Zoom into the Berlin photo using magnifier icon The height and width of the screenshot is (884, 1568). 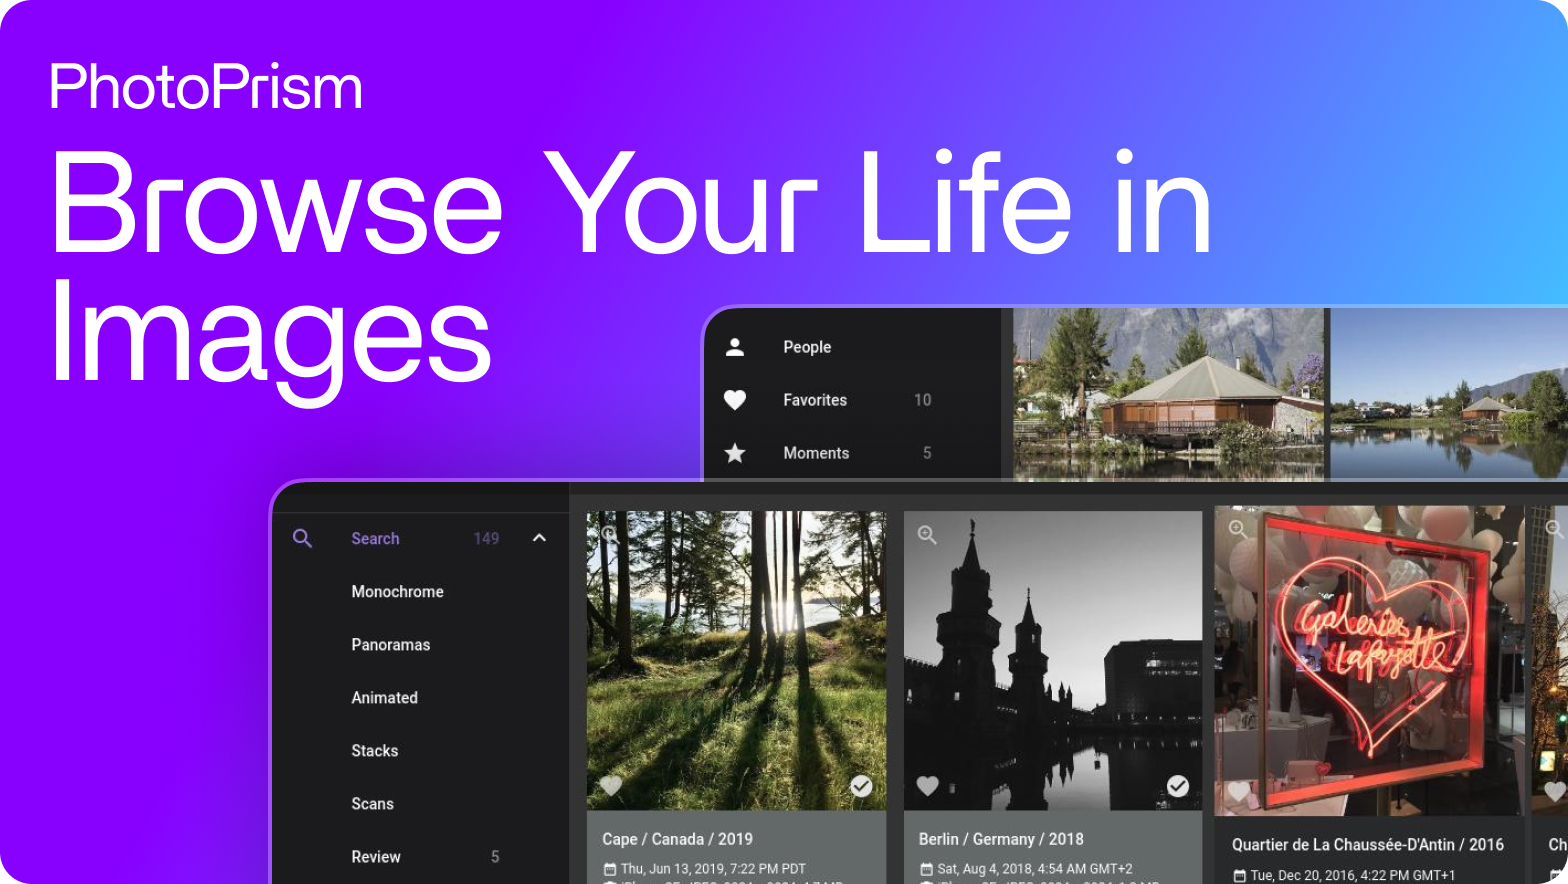tap(927, 535)
